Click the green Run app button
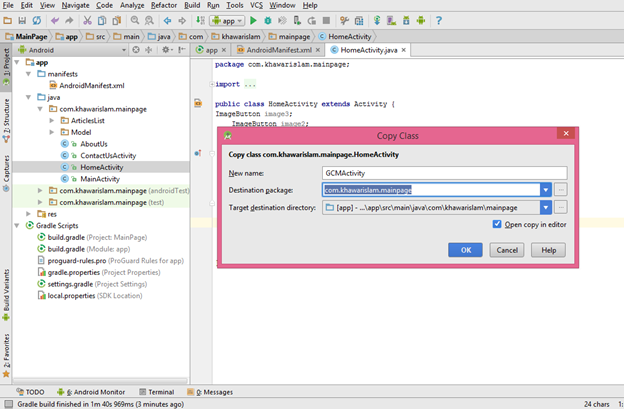The image size is (624, 409). coord(254,19)
